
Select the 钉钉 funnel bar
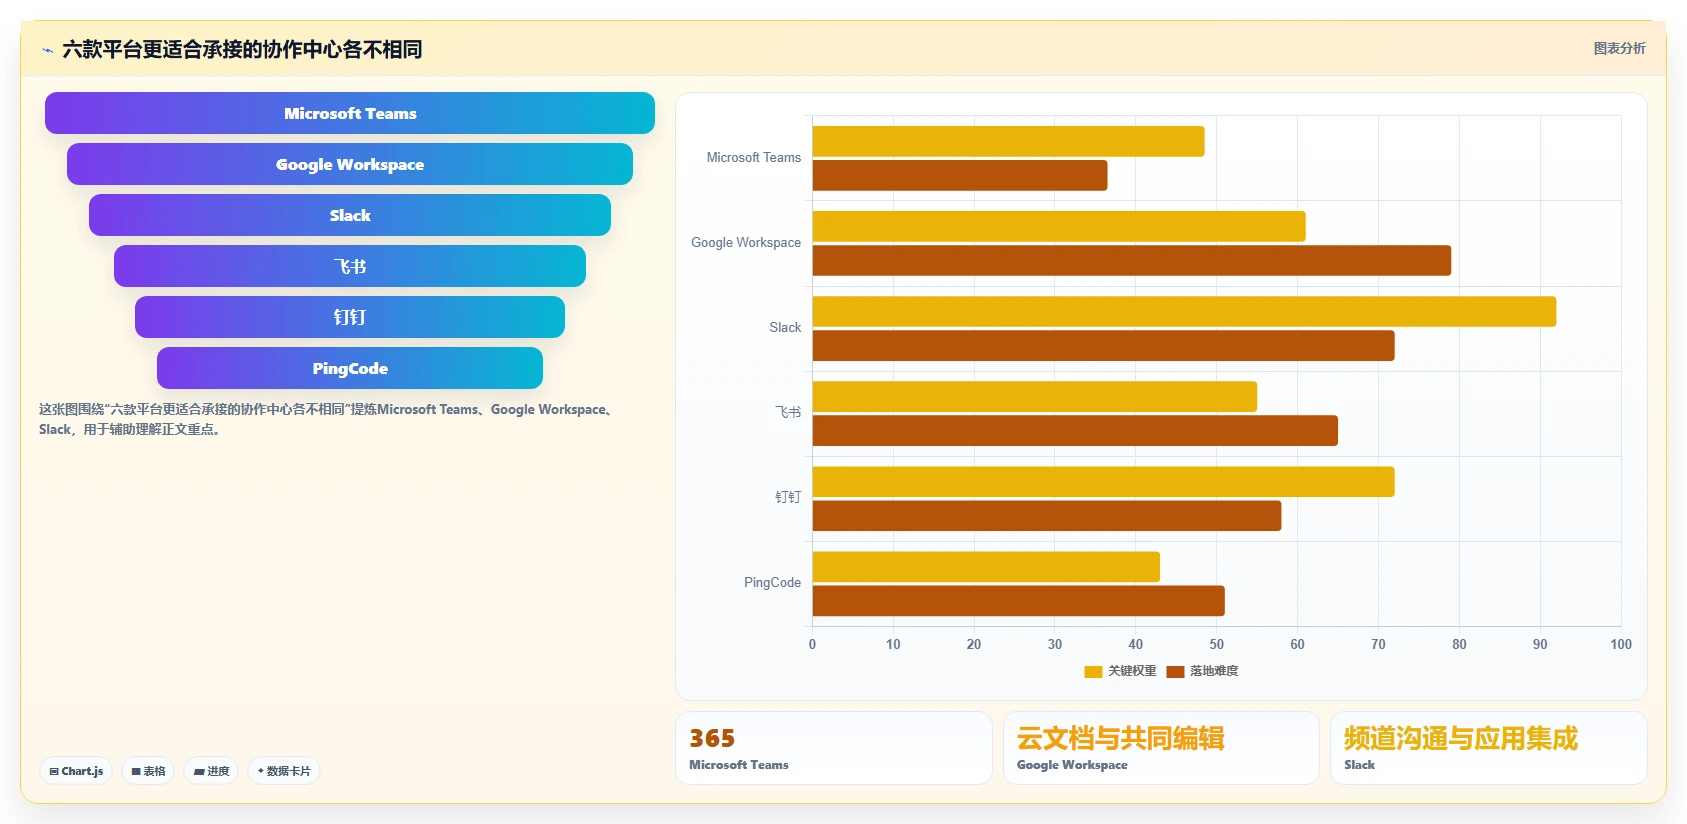tap(350, 317)
